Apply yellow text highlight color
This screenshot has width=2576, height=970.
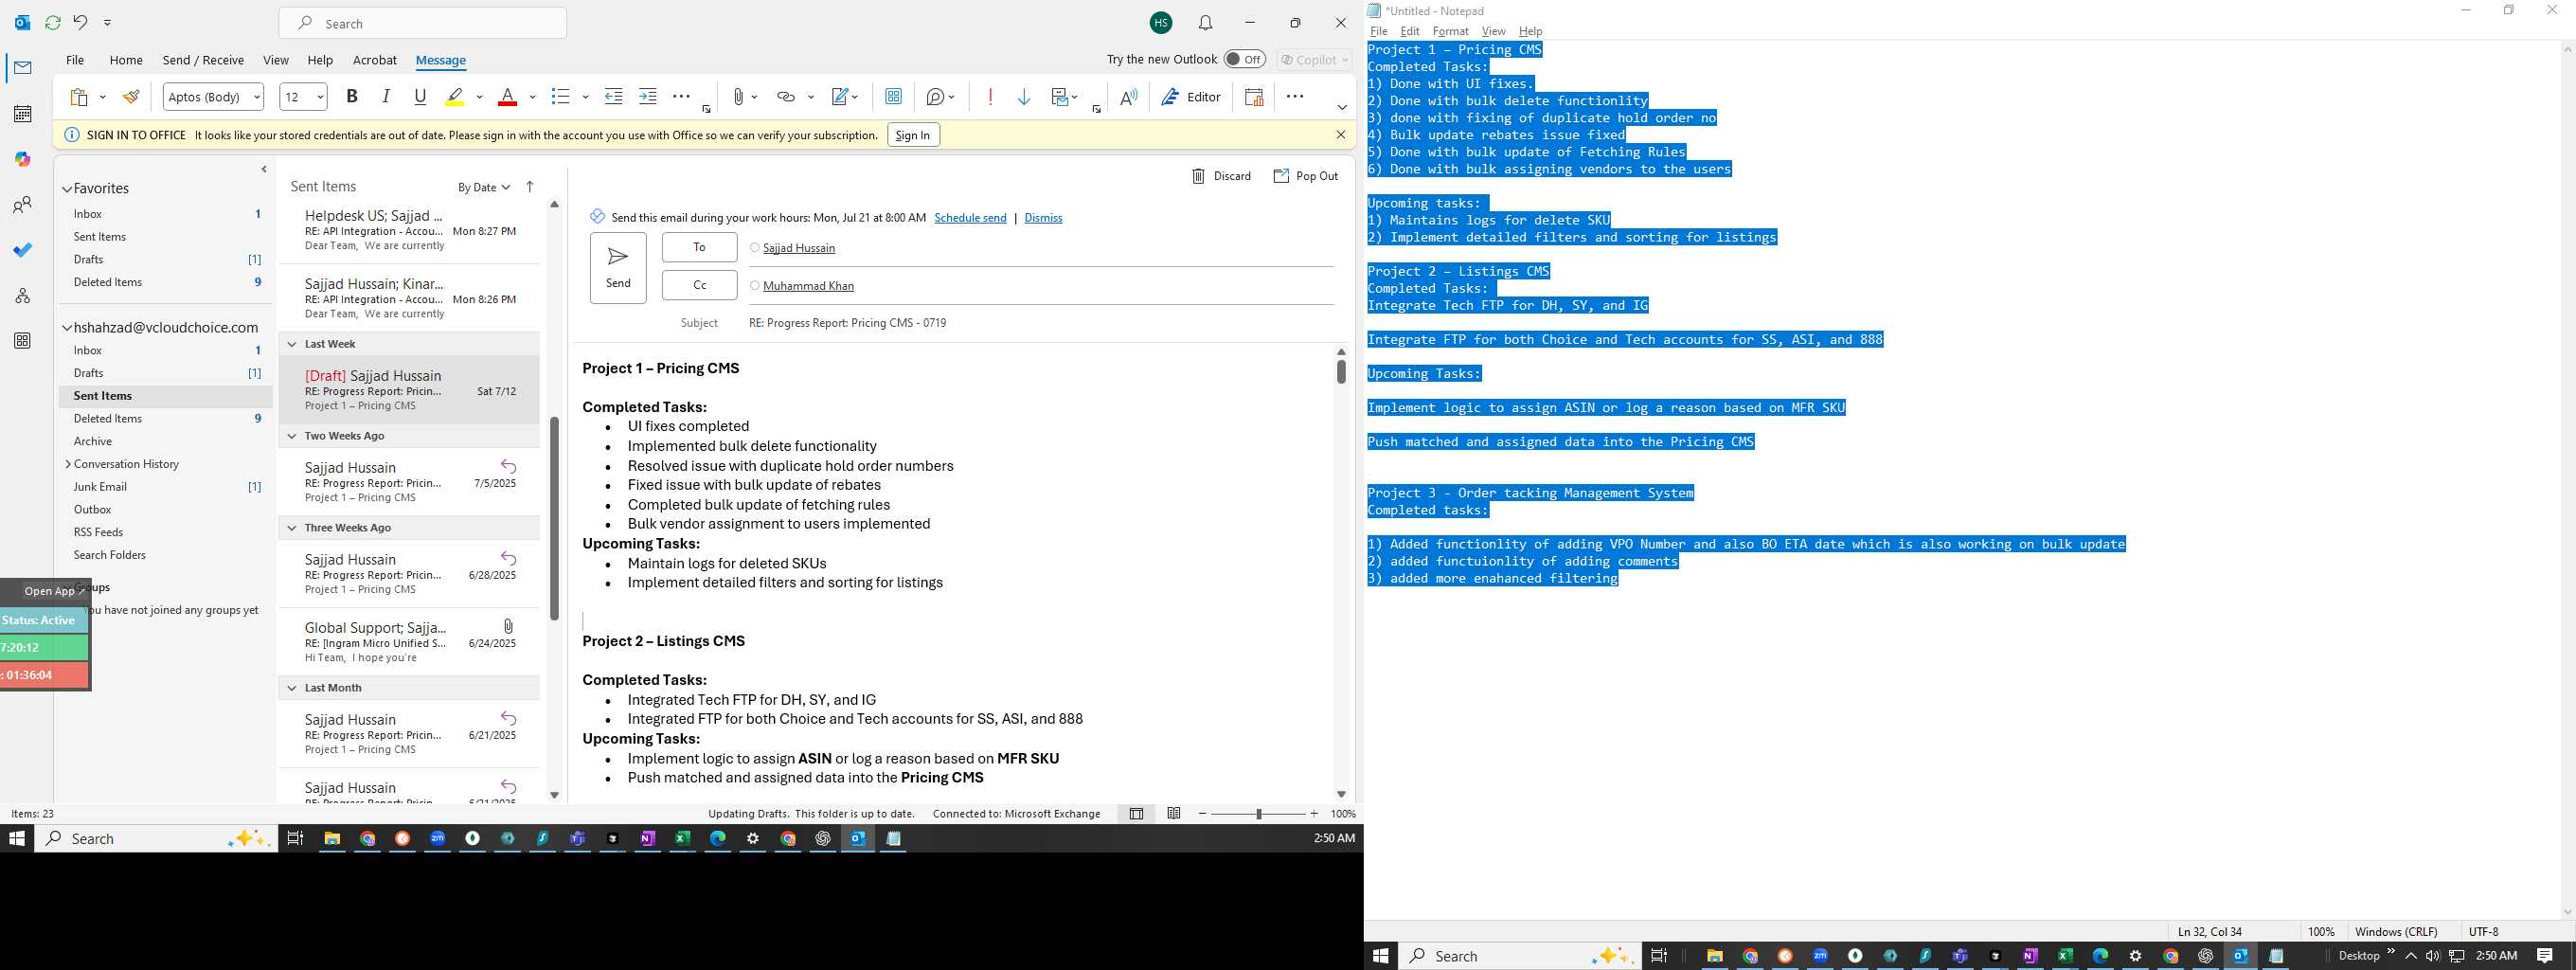pyautogui.click(x=455, y=97)
